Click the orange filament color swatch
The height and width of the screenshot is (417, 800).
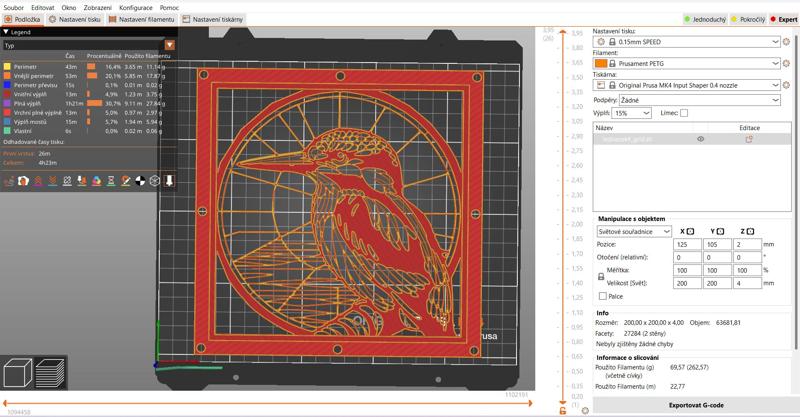click(601, 64)
